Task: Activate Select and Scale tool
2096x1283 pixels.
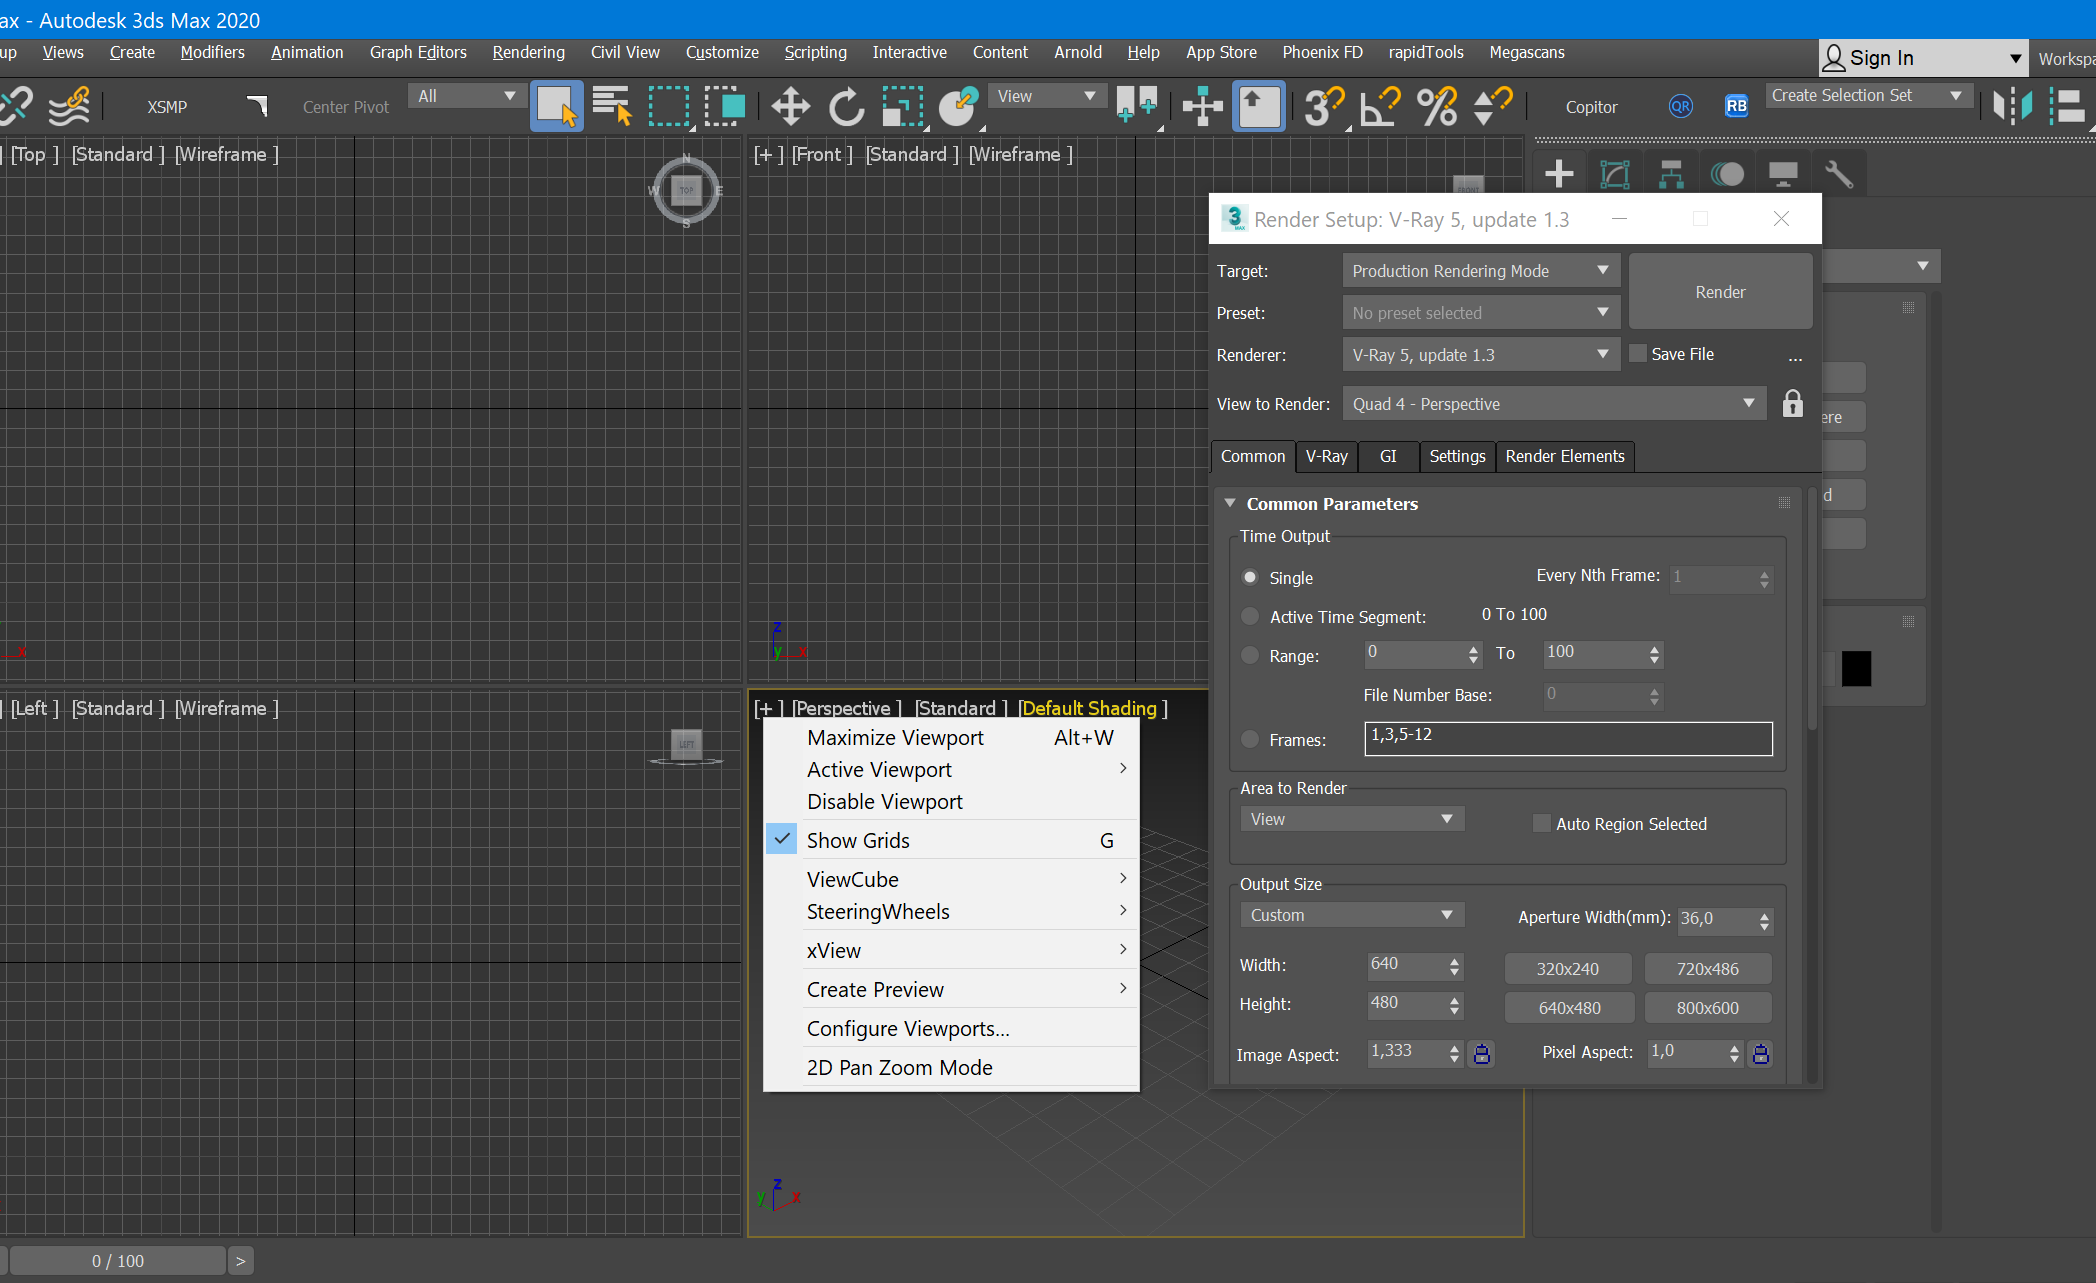Action: 902,106
